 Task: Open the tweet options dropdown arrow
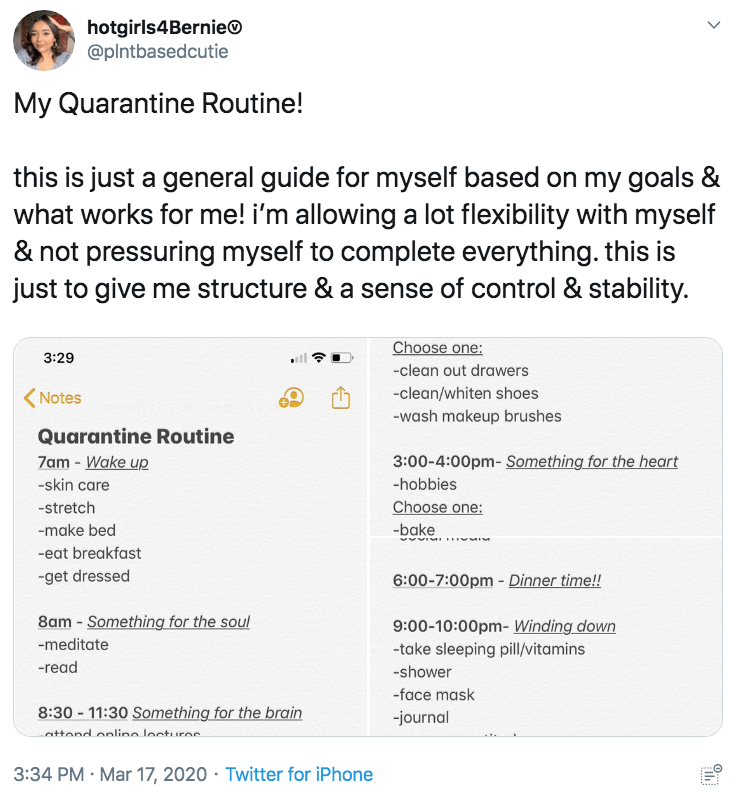715,22
